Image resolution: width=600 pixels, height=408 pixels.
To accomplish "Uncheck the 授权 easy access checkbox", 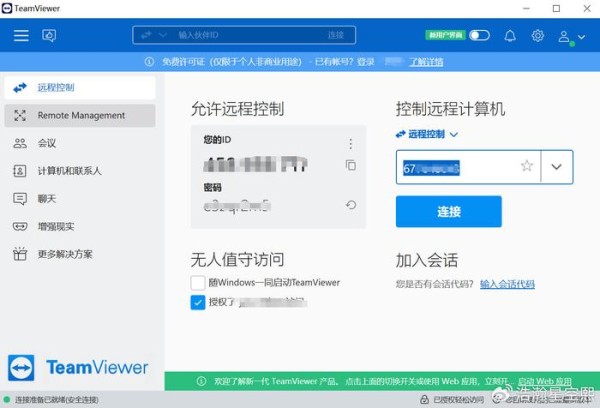I will point(198,302).
